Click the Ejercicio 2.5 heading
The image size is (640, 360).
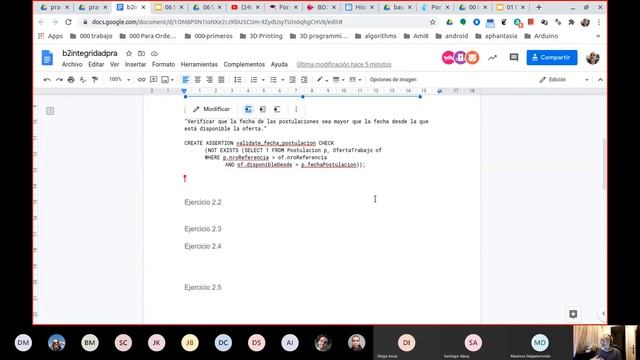click(x=203, y=287)
